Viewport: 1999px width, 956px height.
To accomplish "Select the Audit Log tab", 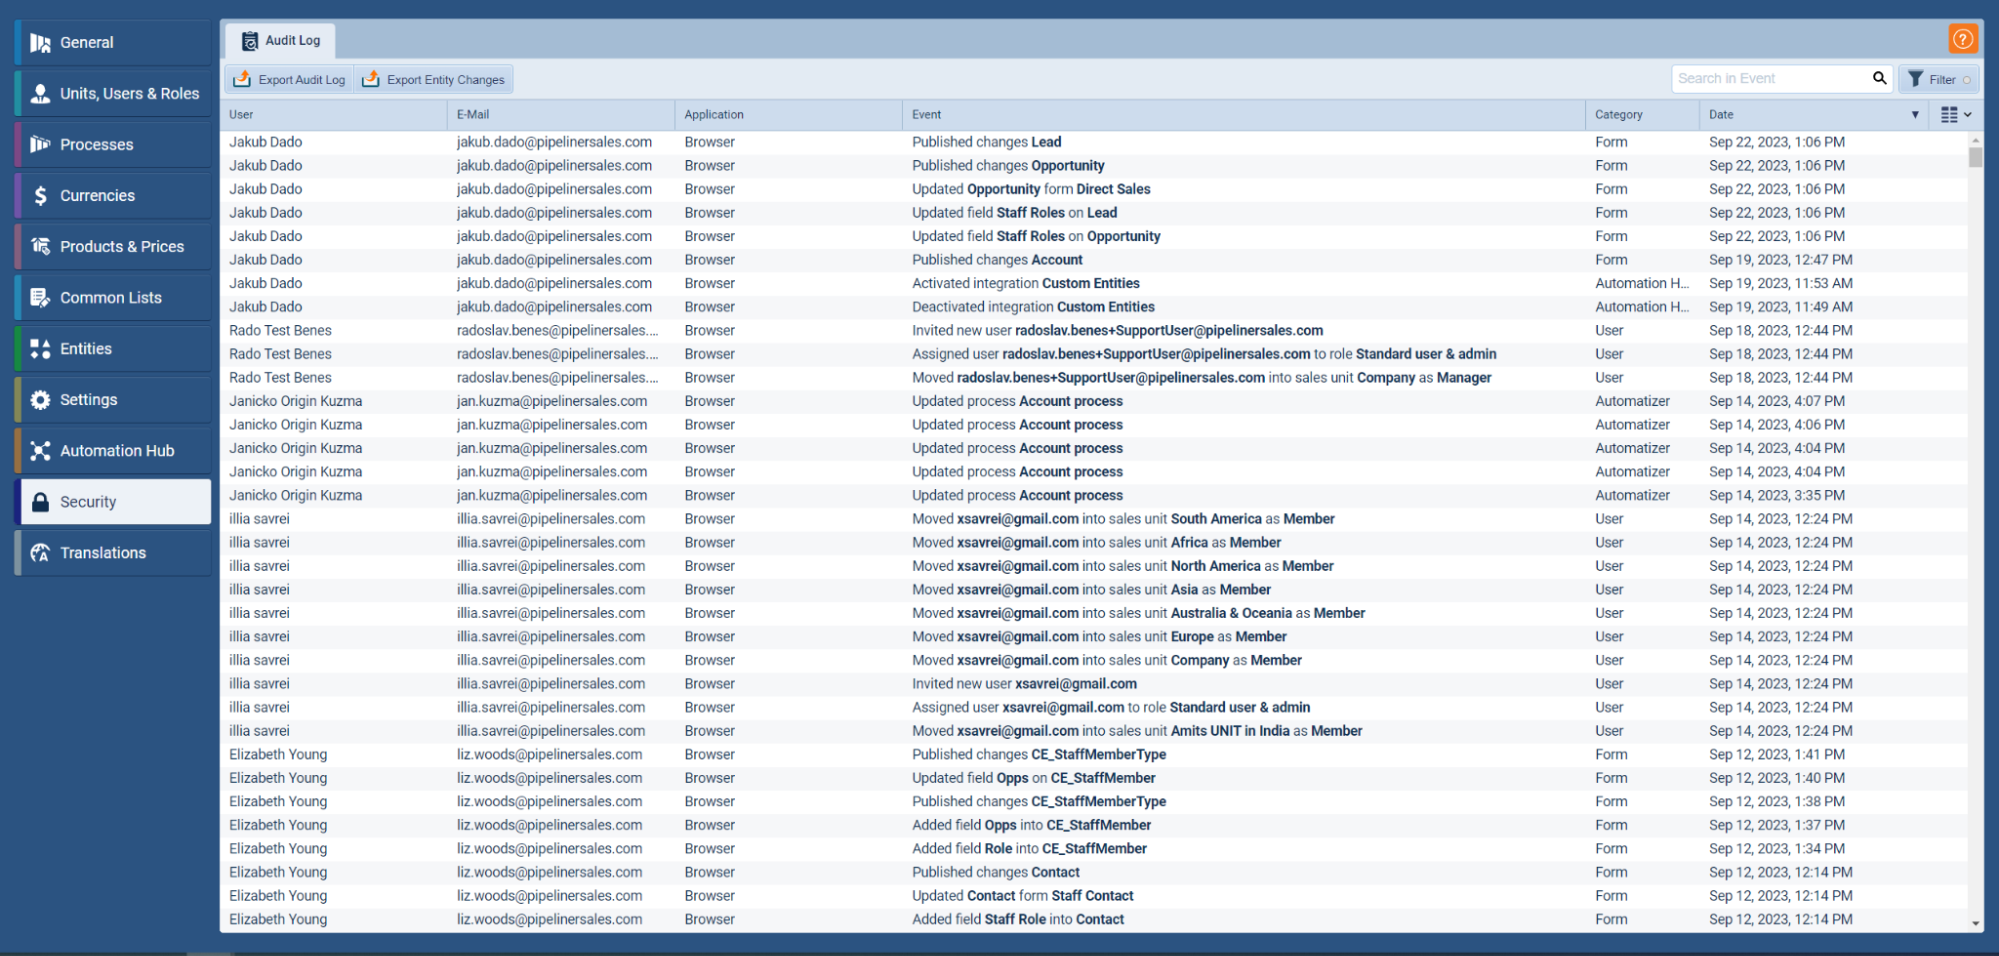I will pos(281,41).
